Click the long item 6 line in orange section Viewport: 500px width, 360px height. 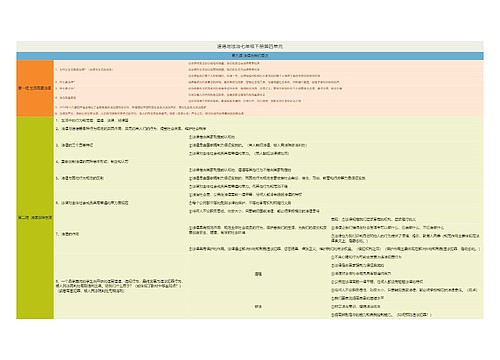149,113
